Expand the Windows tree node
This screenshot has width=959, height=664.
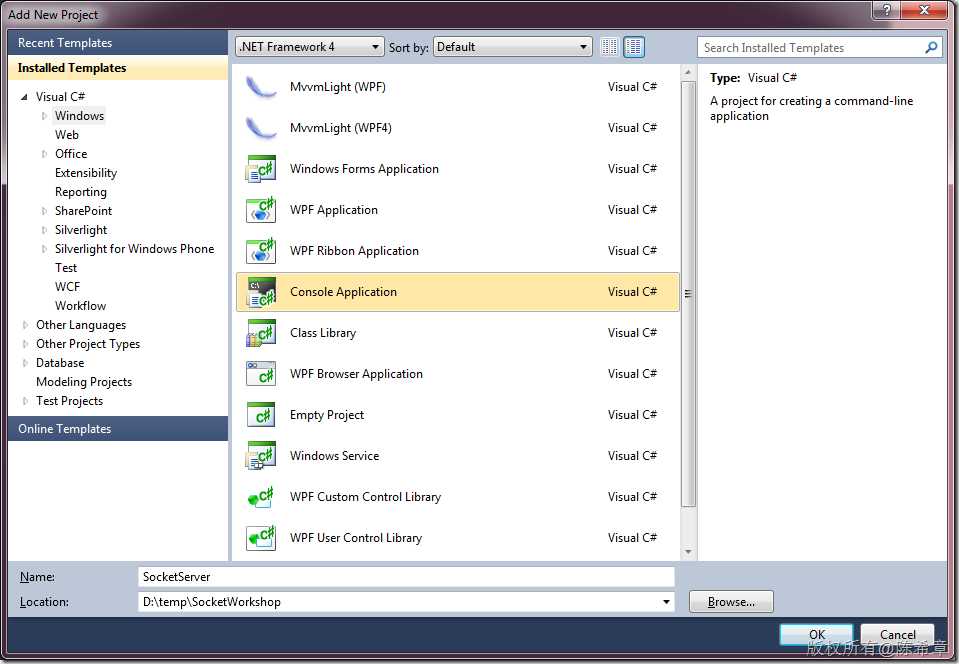point(44,116)
